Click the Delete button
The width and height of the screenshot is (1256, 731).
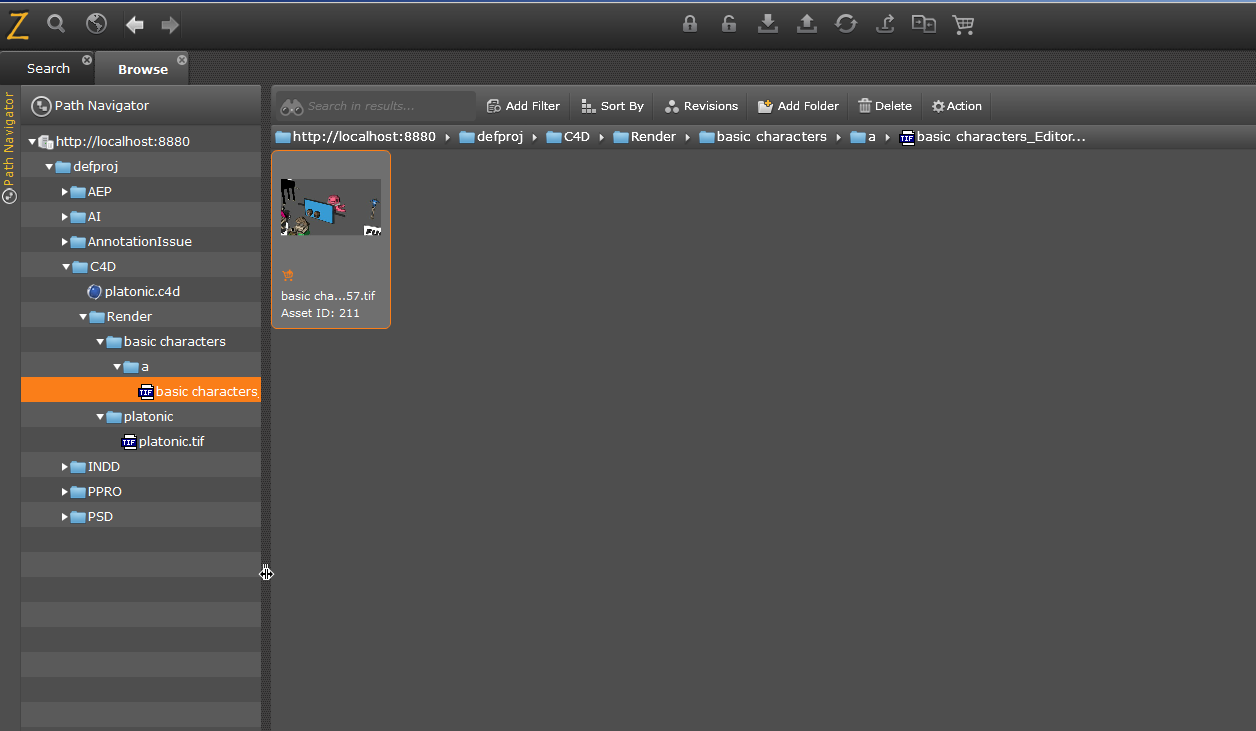tap(885, 106)
